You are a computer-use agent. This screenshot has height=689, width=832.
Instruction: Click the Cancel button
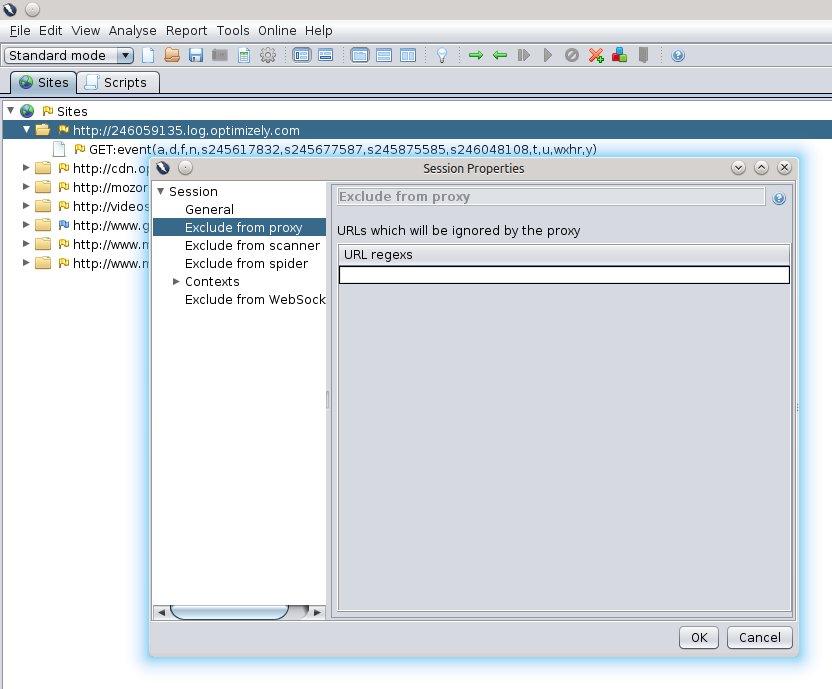[x=760, y=637]
